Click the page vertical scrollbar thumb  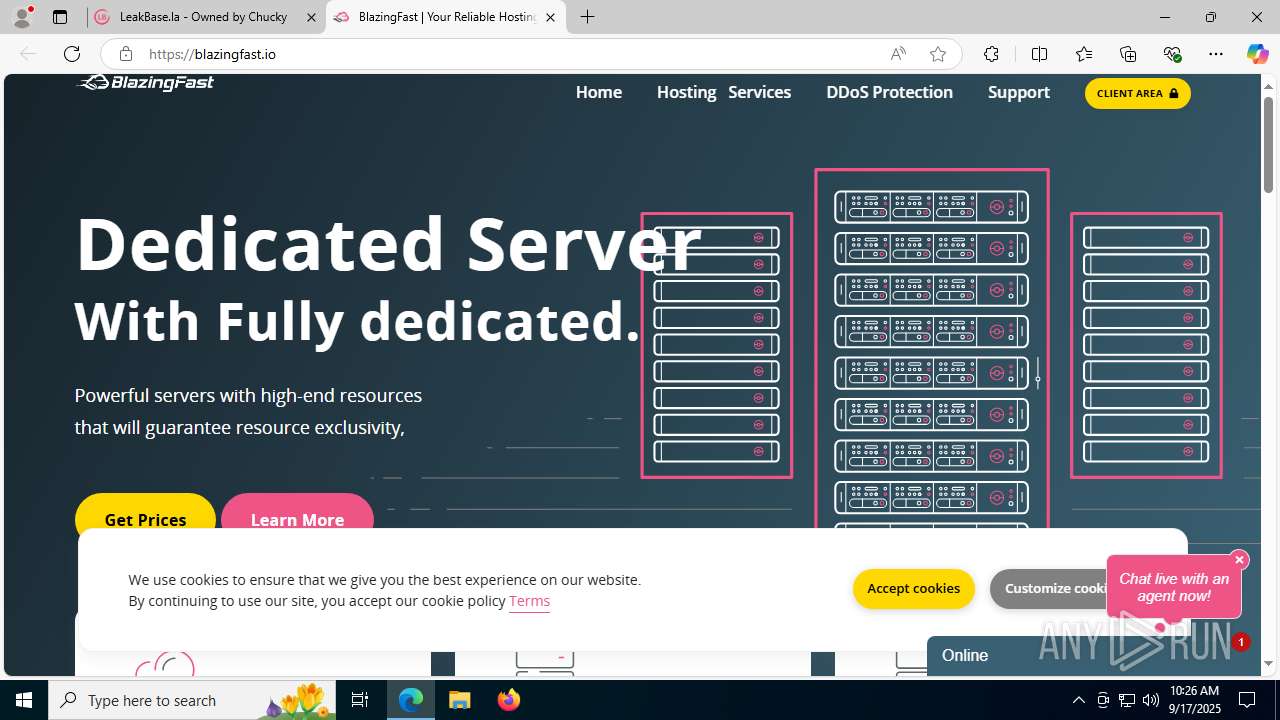1268,144
